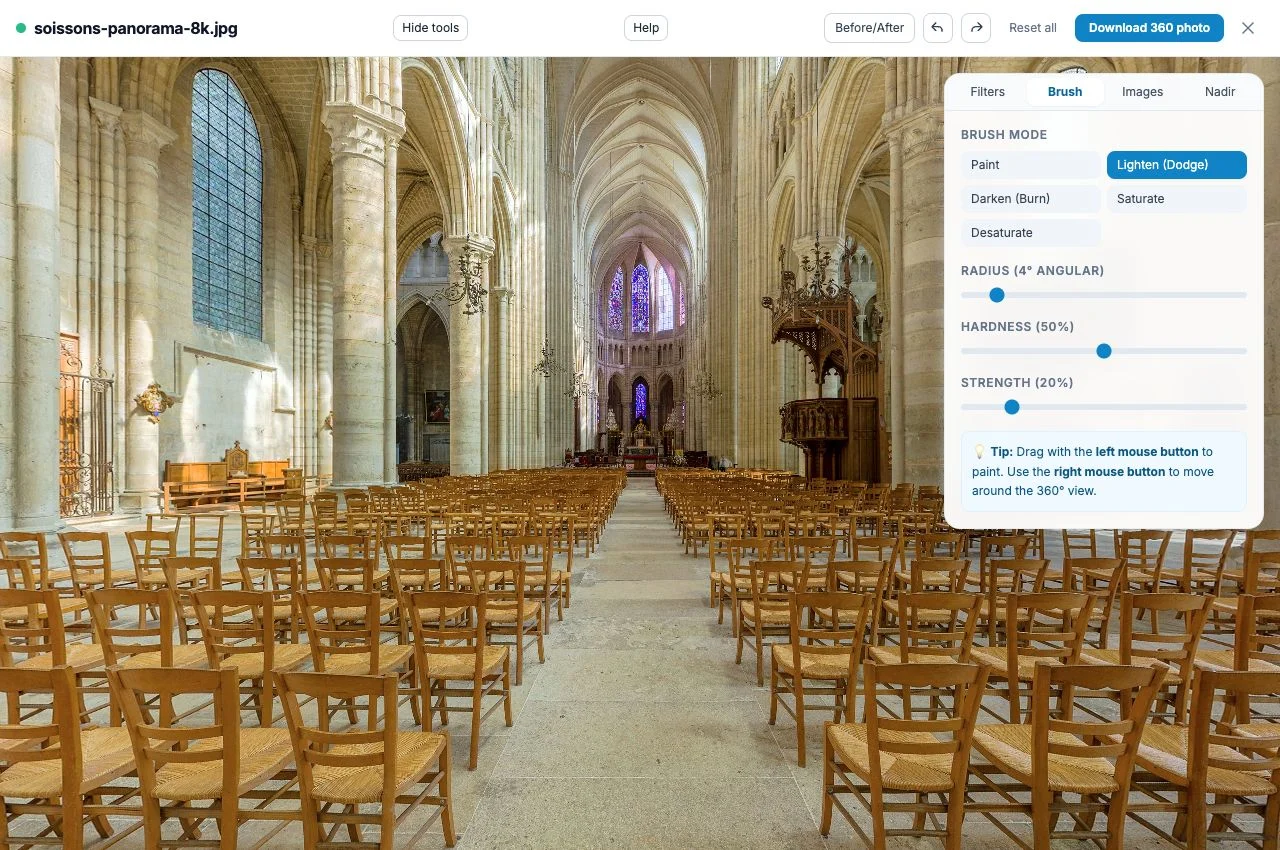Click the RADIUS (4° ANGULAR) label
Image resolution: width=1280 pixels, height=850 pixels.
[x=1032, y=271]
